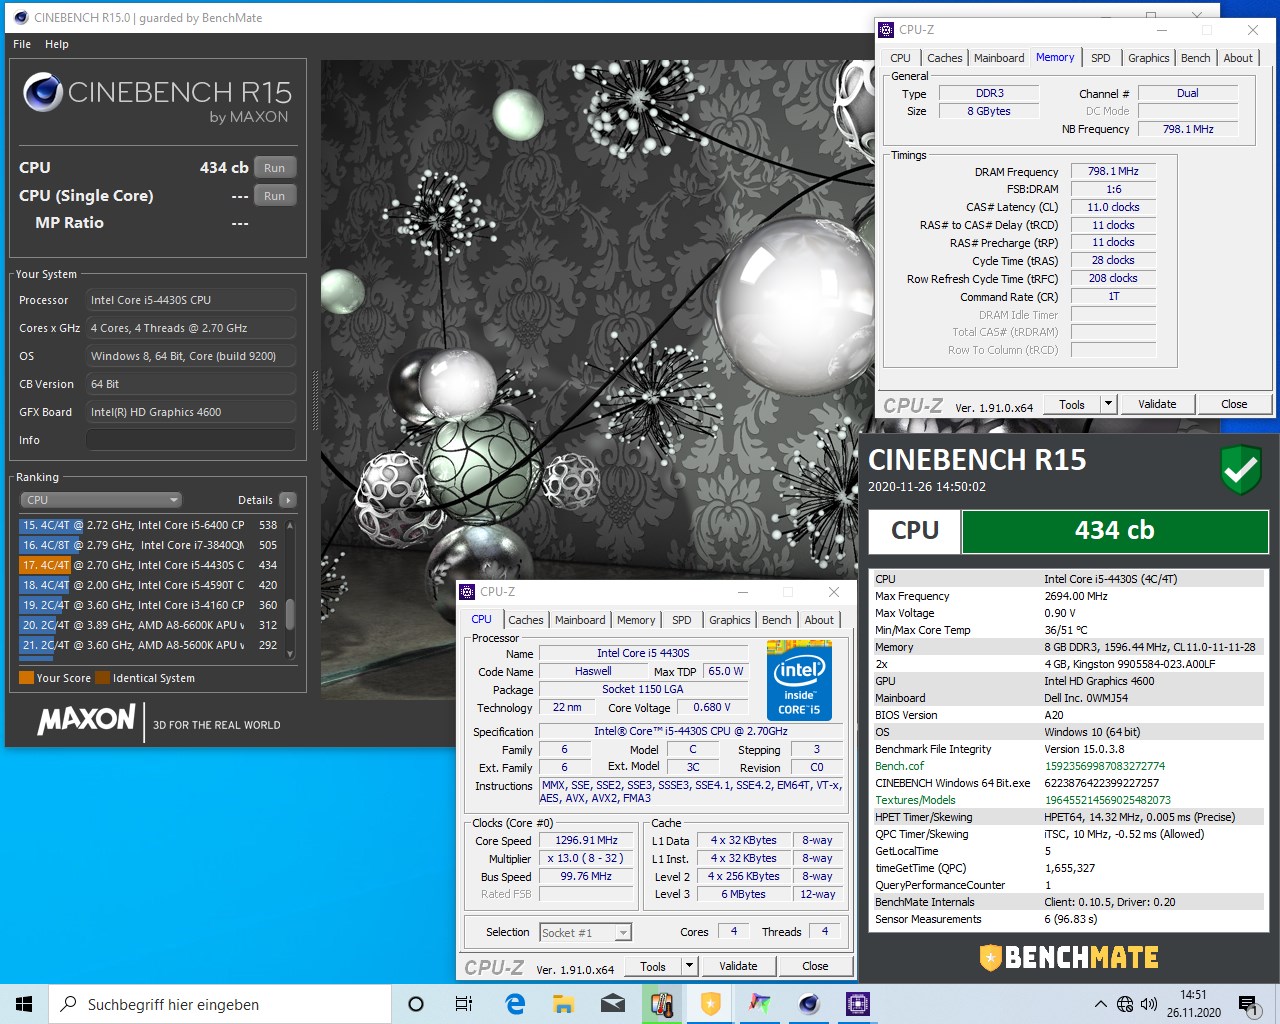This screenshot has width=1280, height=1024.
Task: Select ranking entry Intel Core i5-6400 score 538
Action: point(150,525)
